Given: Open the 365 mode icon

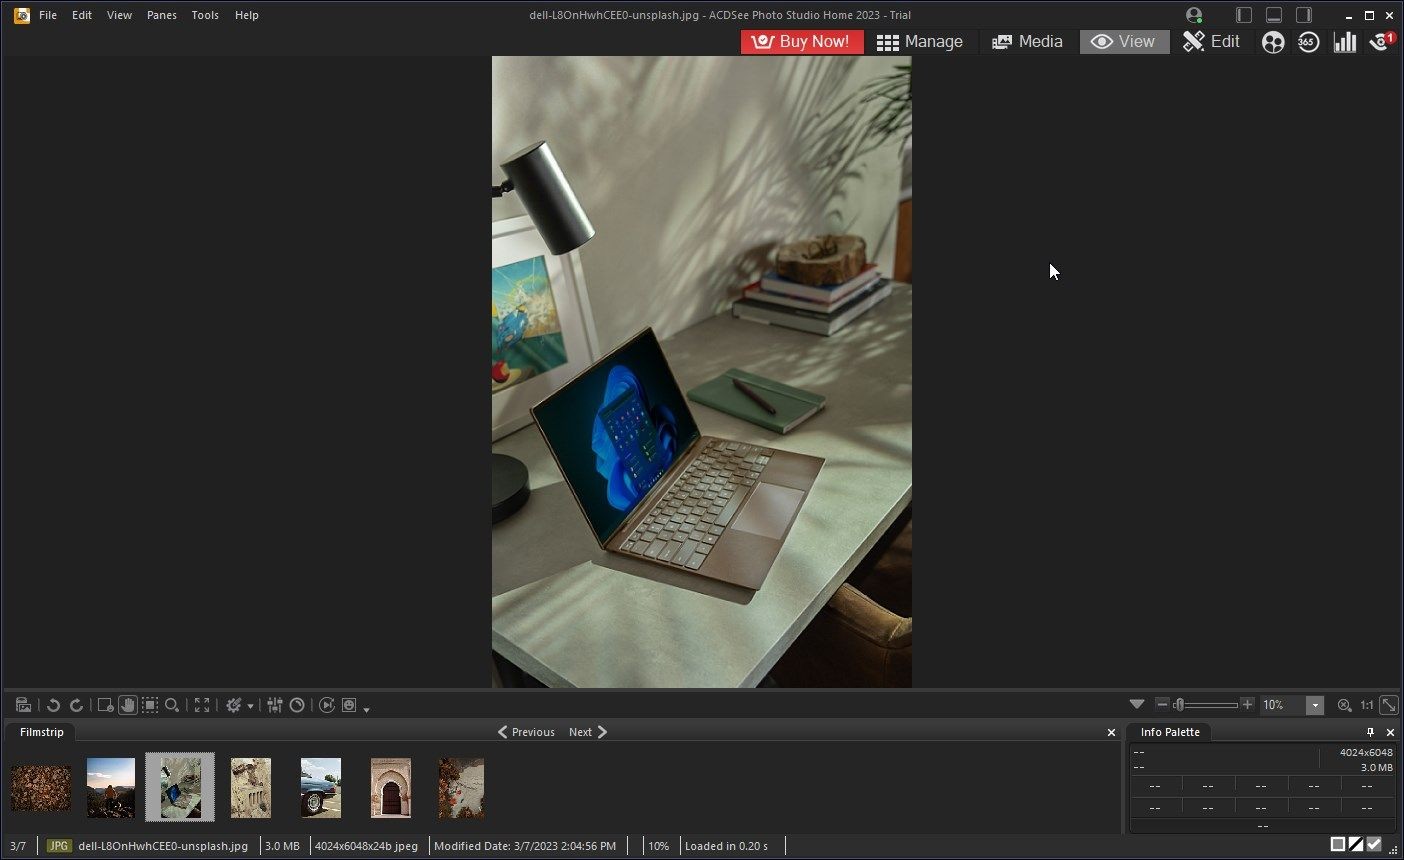Looking at the screenshot, I should click(x=1308, y=42).
